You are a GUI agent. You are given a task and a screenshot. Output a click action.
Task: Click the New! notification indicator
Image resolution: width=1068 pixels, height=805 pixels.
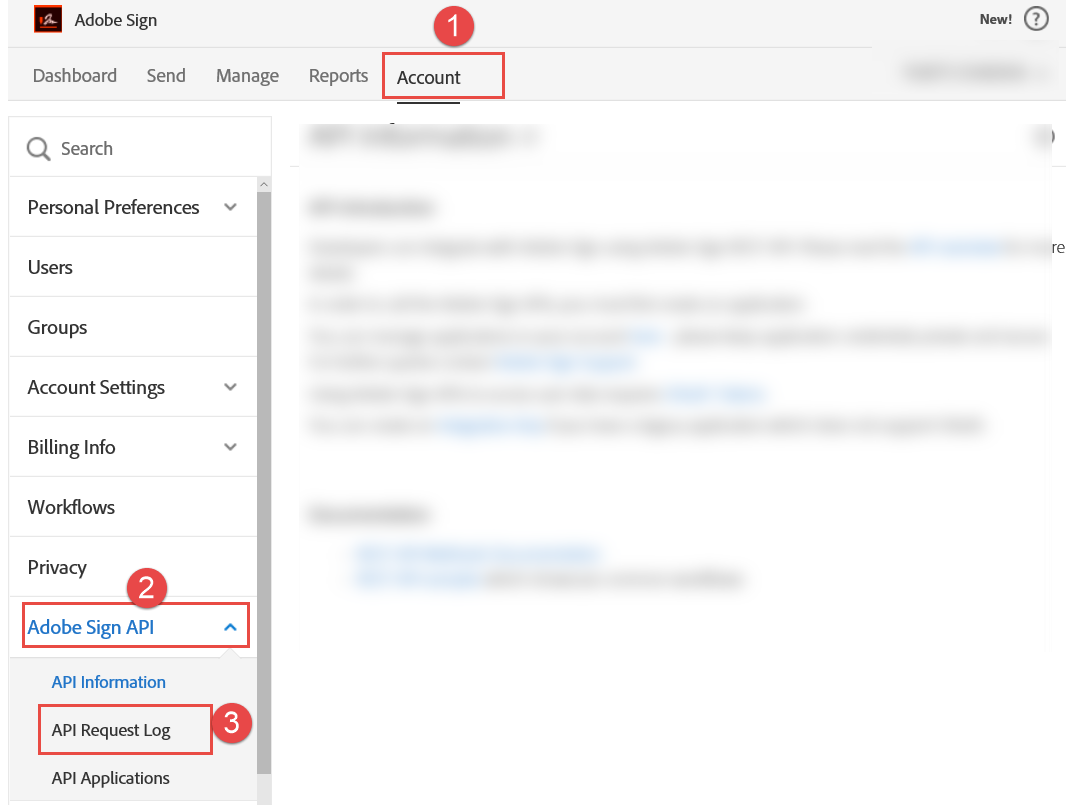coord(995,18)
